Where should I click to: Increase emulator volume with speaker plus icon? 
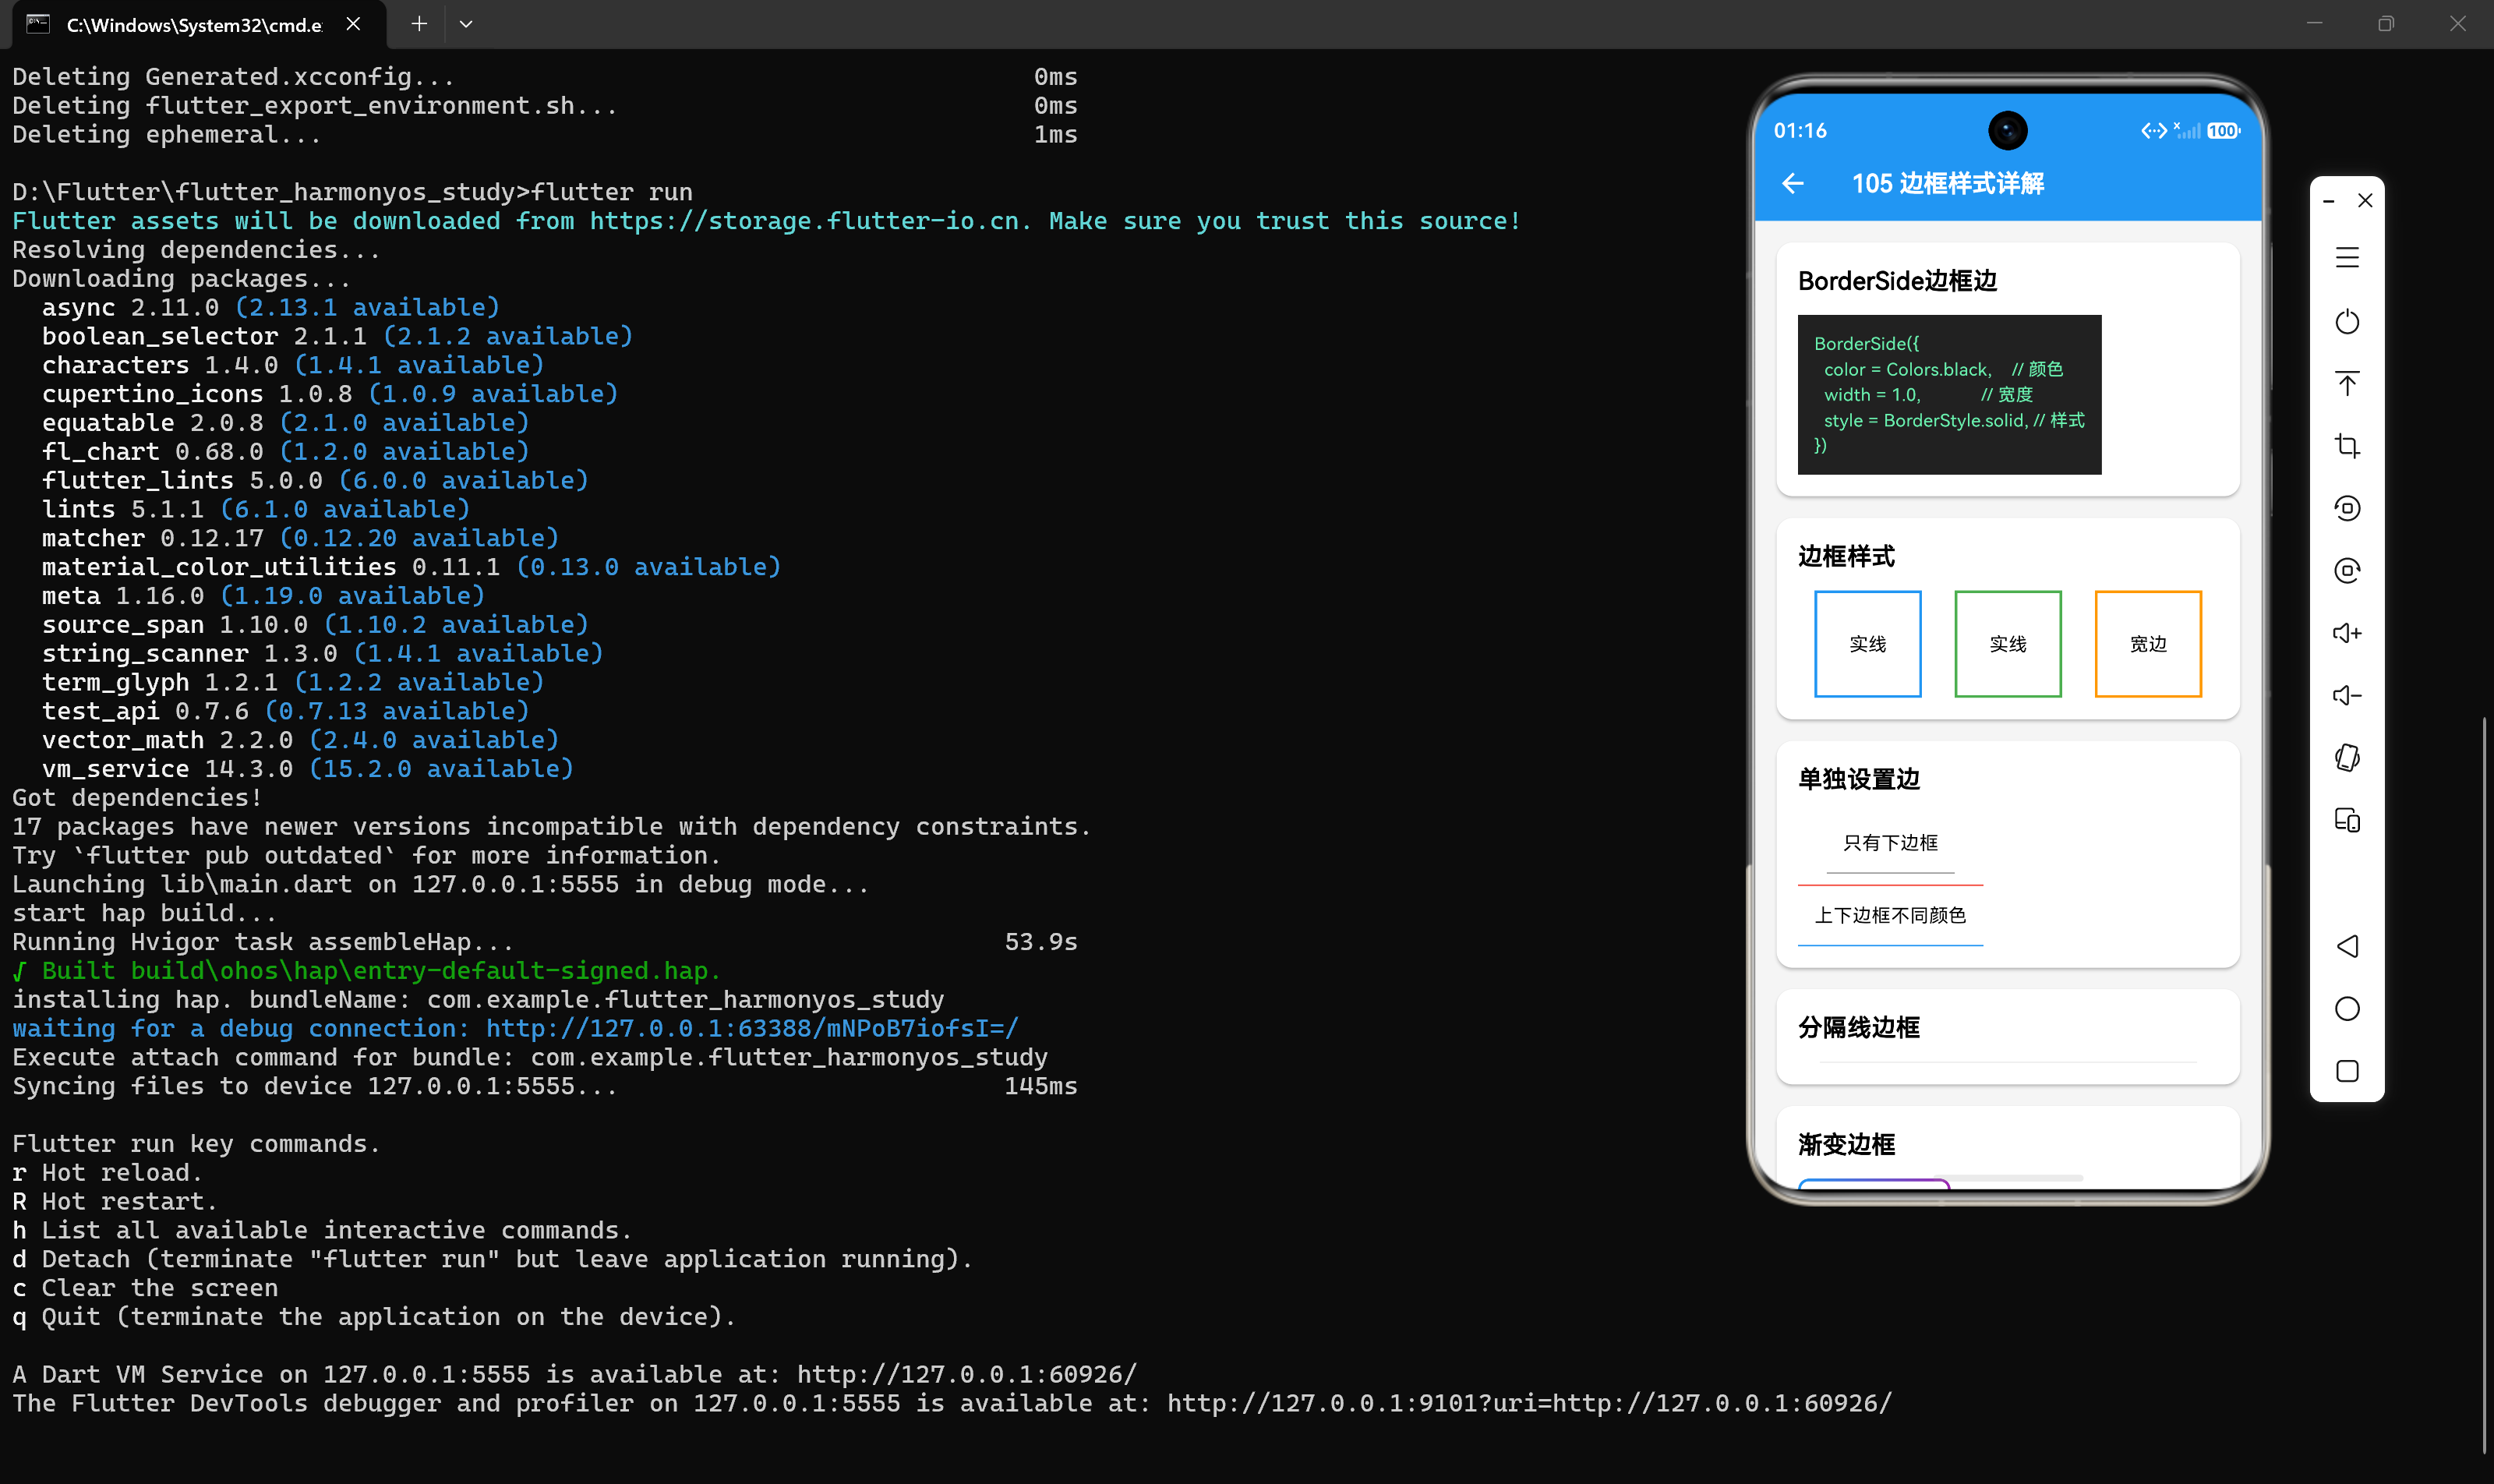[2347, 633]
